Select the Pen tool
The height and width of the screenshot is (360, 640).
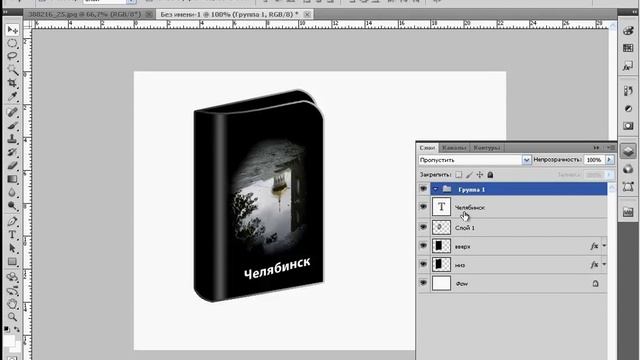click(12, 222)
